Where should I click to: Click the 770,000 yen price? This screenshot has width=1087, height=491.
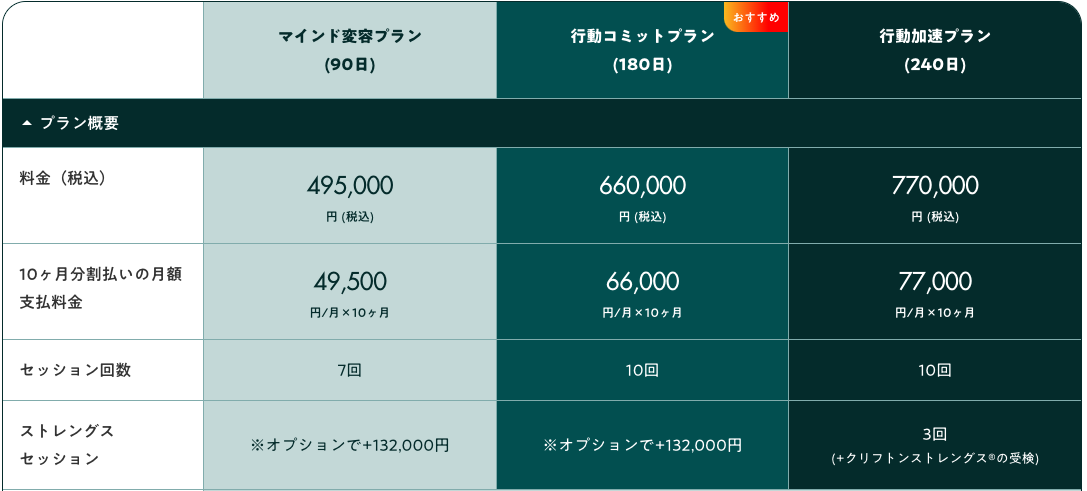[935, 186]
